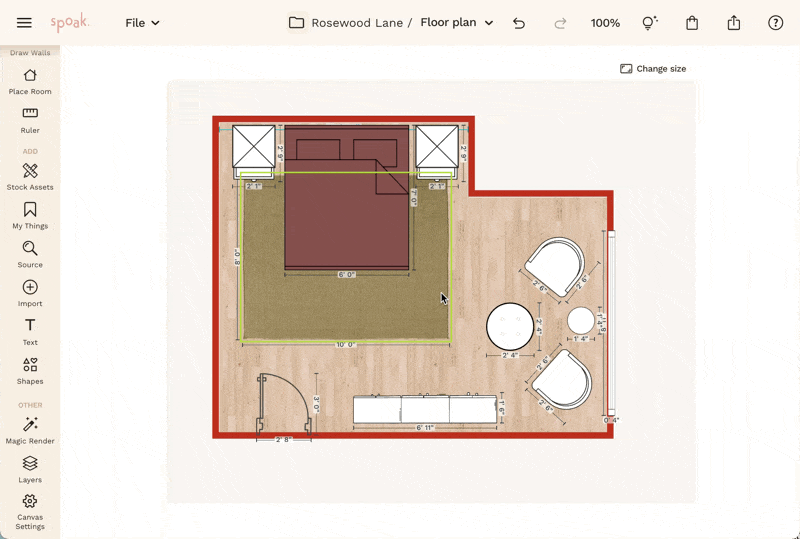Click the Change size button

[x=653, y=69]
